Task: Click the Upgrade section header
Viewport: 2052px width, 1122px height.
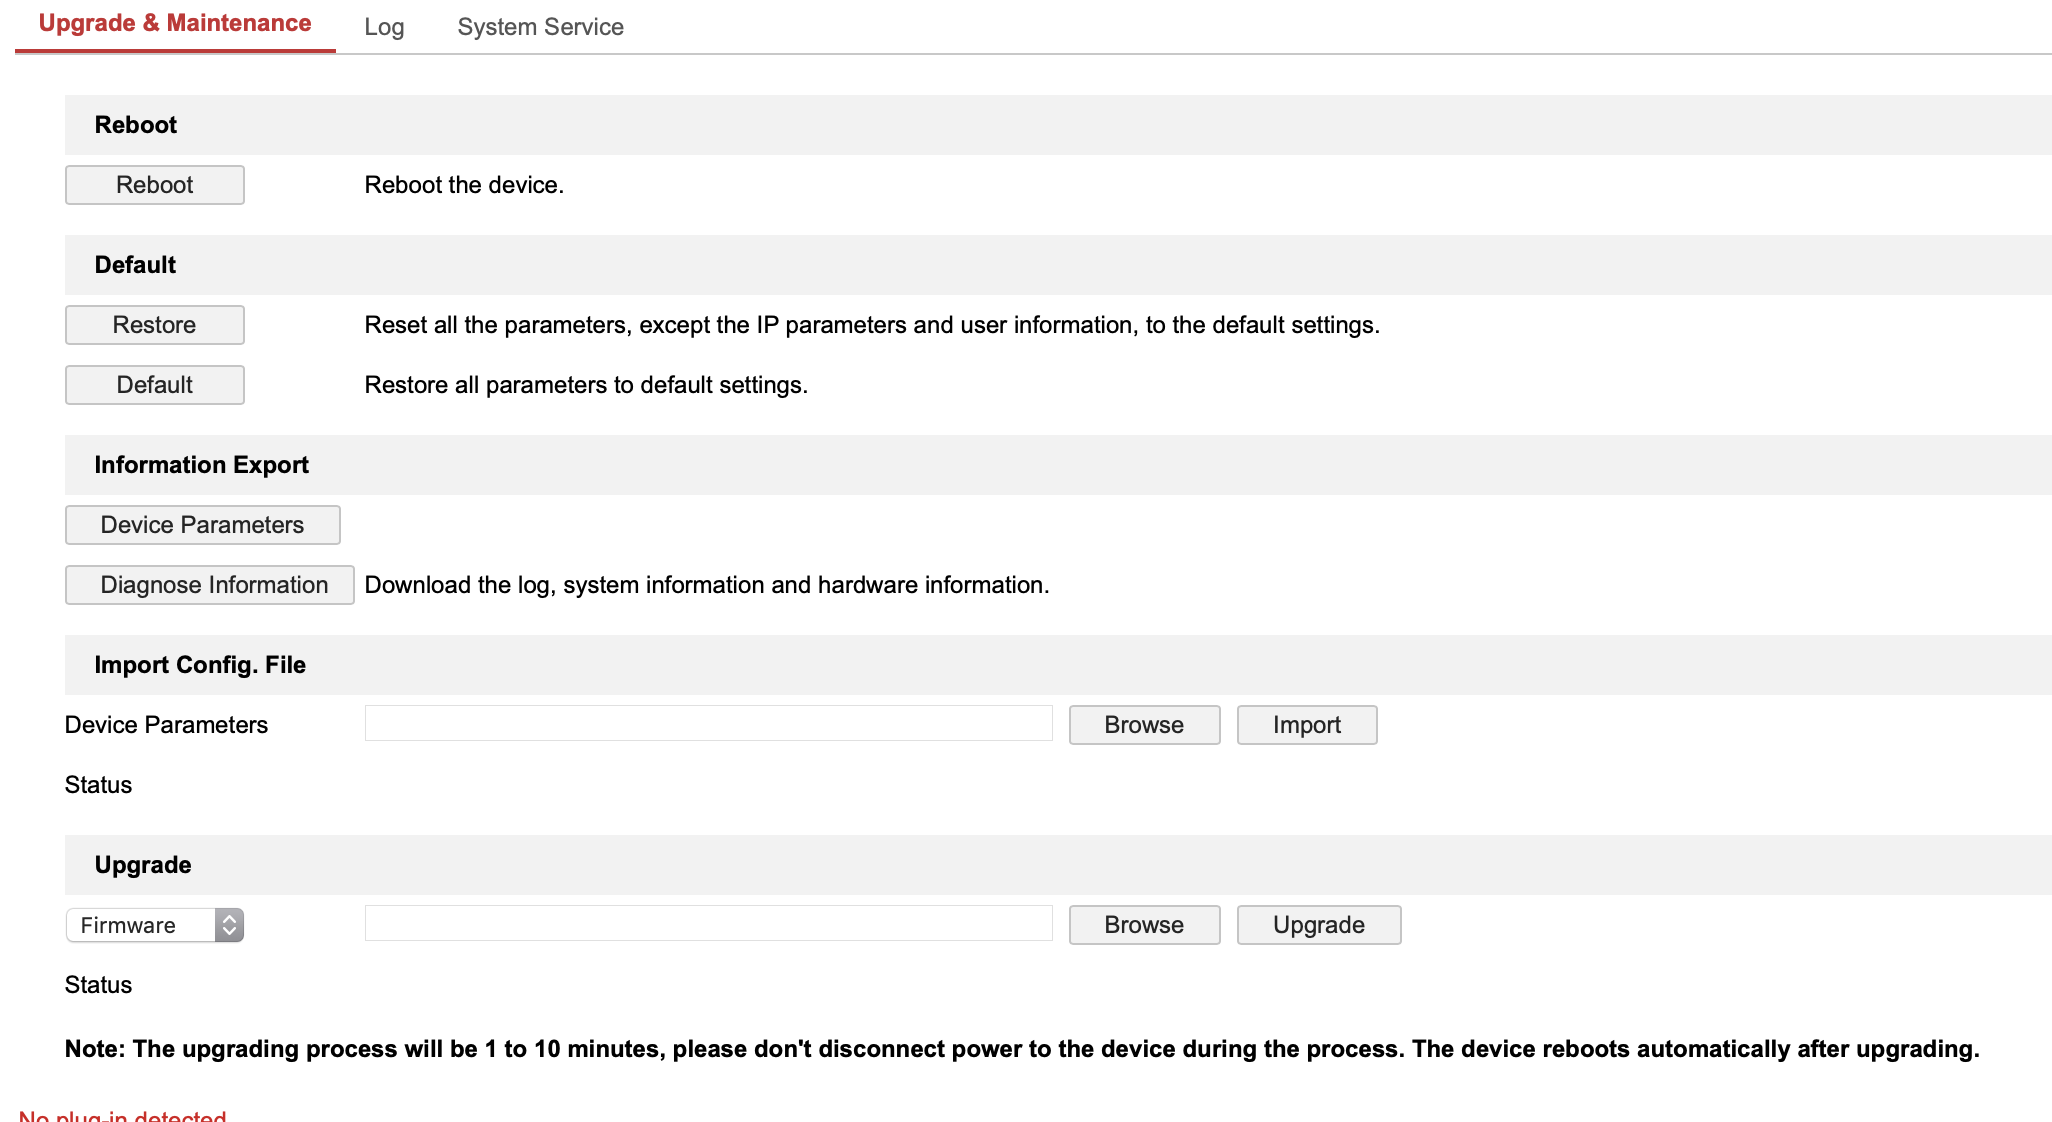Action: (143, 865)
